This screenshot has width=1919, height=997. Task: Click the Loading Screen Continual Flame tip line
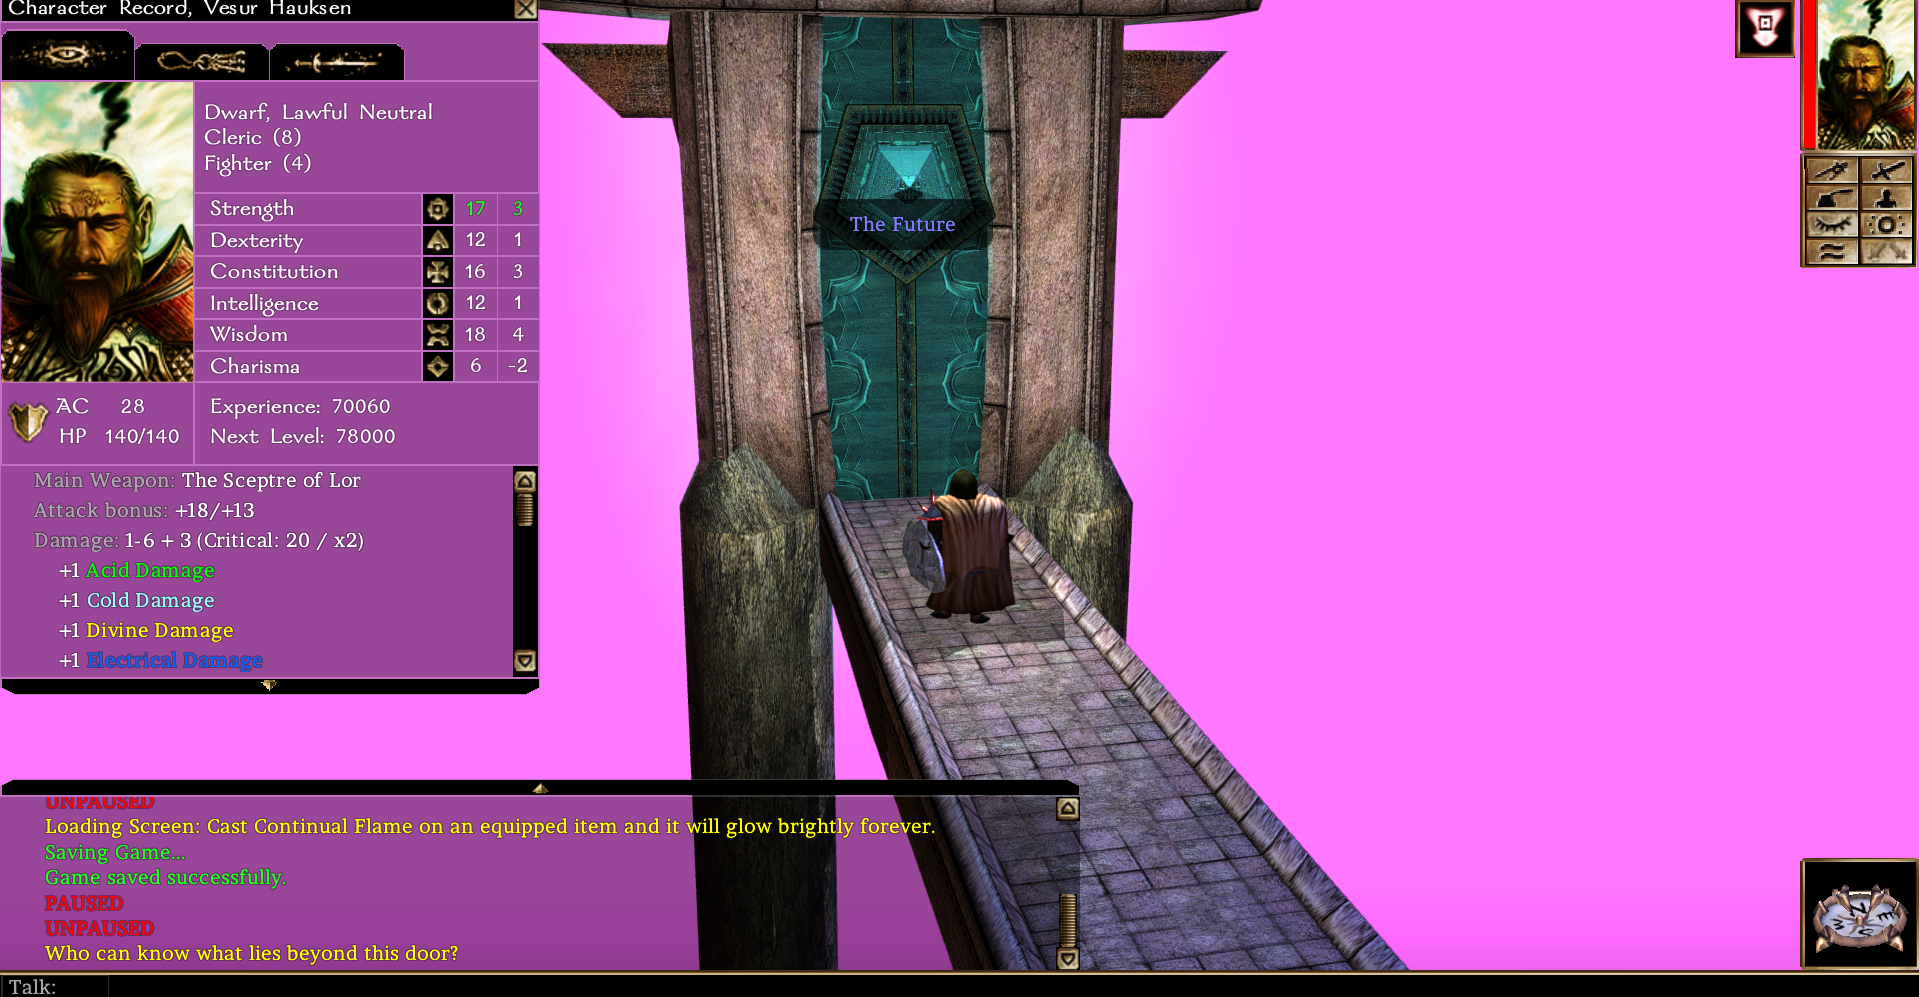(x=490, y=826)
